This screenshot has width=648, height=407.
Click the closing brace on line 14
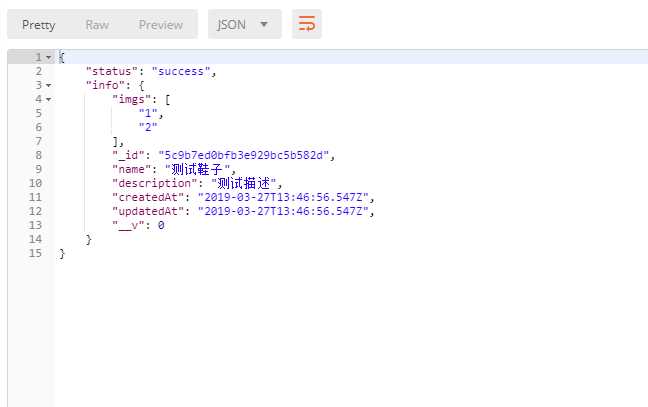[88, 240]
